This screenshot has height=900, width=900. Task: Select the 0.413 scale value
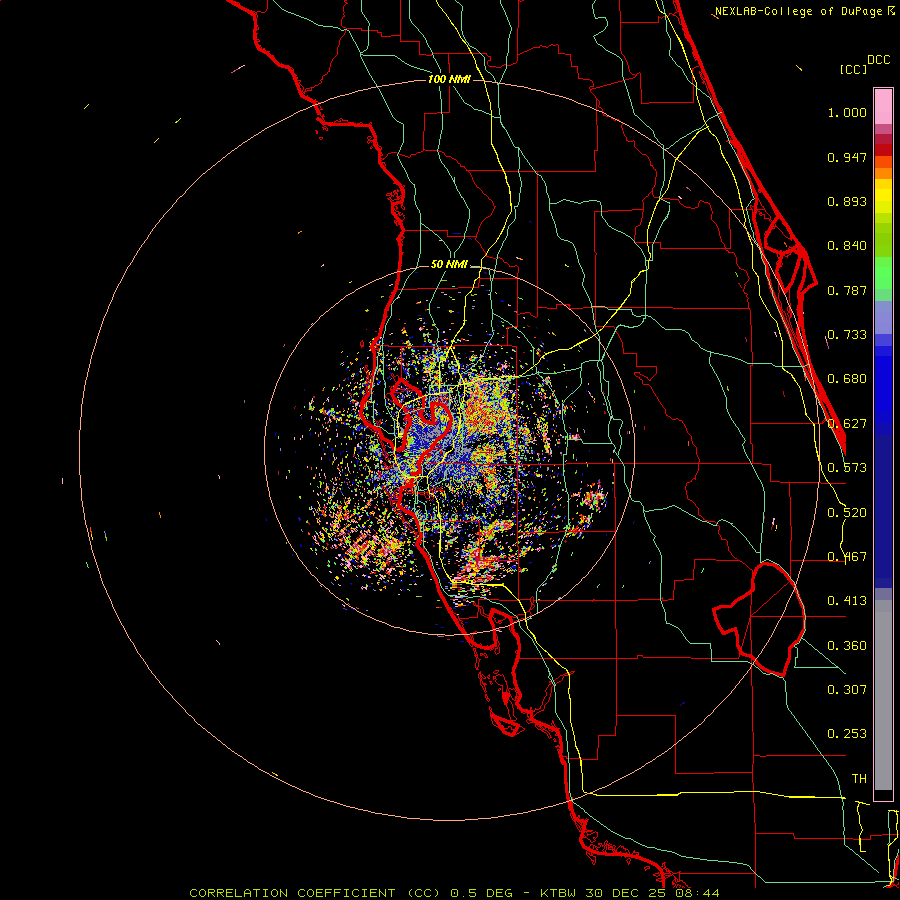847,601
